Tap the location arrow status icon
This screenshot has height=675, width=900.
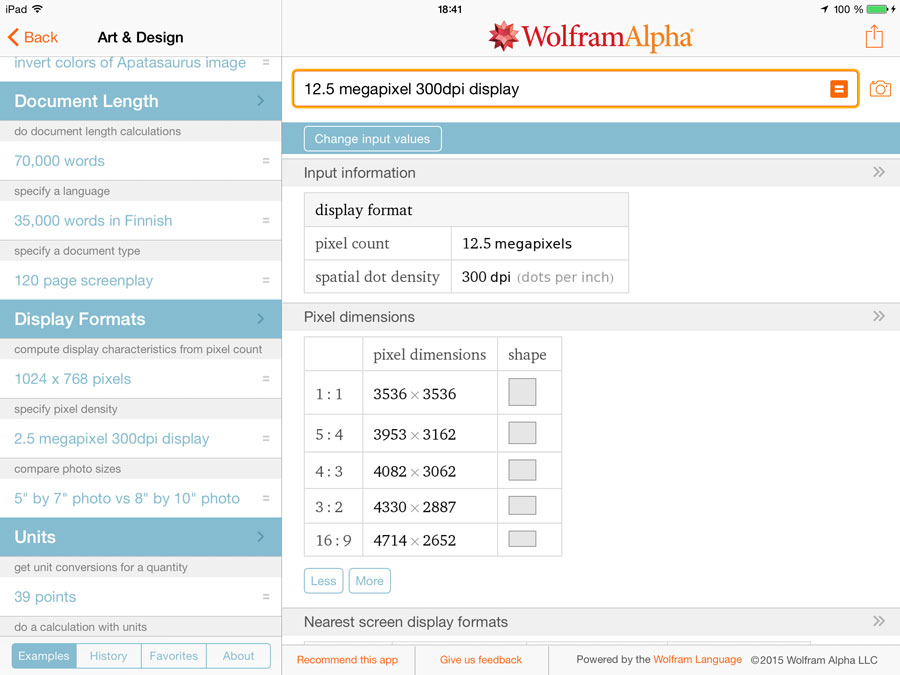point(824,9)
